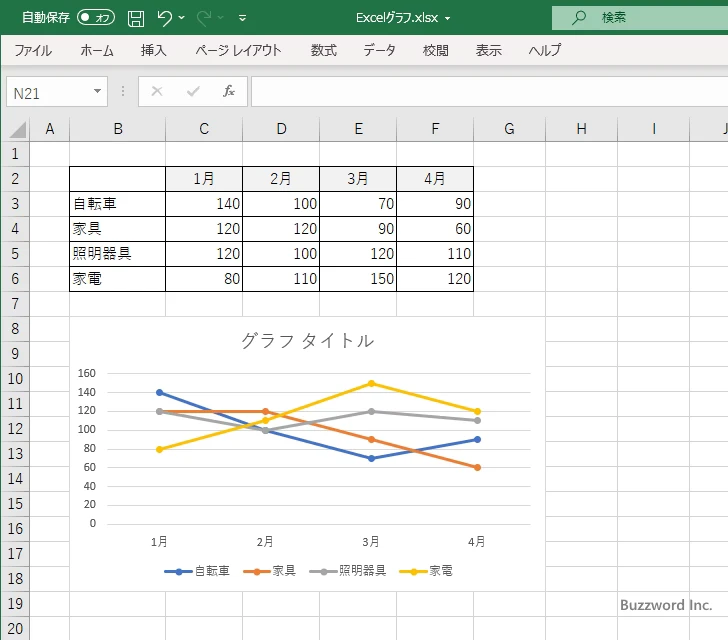
Task: Click the 3月 label on horizontal axis
Action: [371, 542]
